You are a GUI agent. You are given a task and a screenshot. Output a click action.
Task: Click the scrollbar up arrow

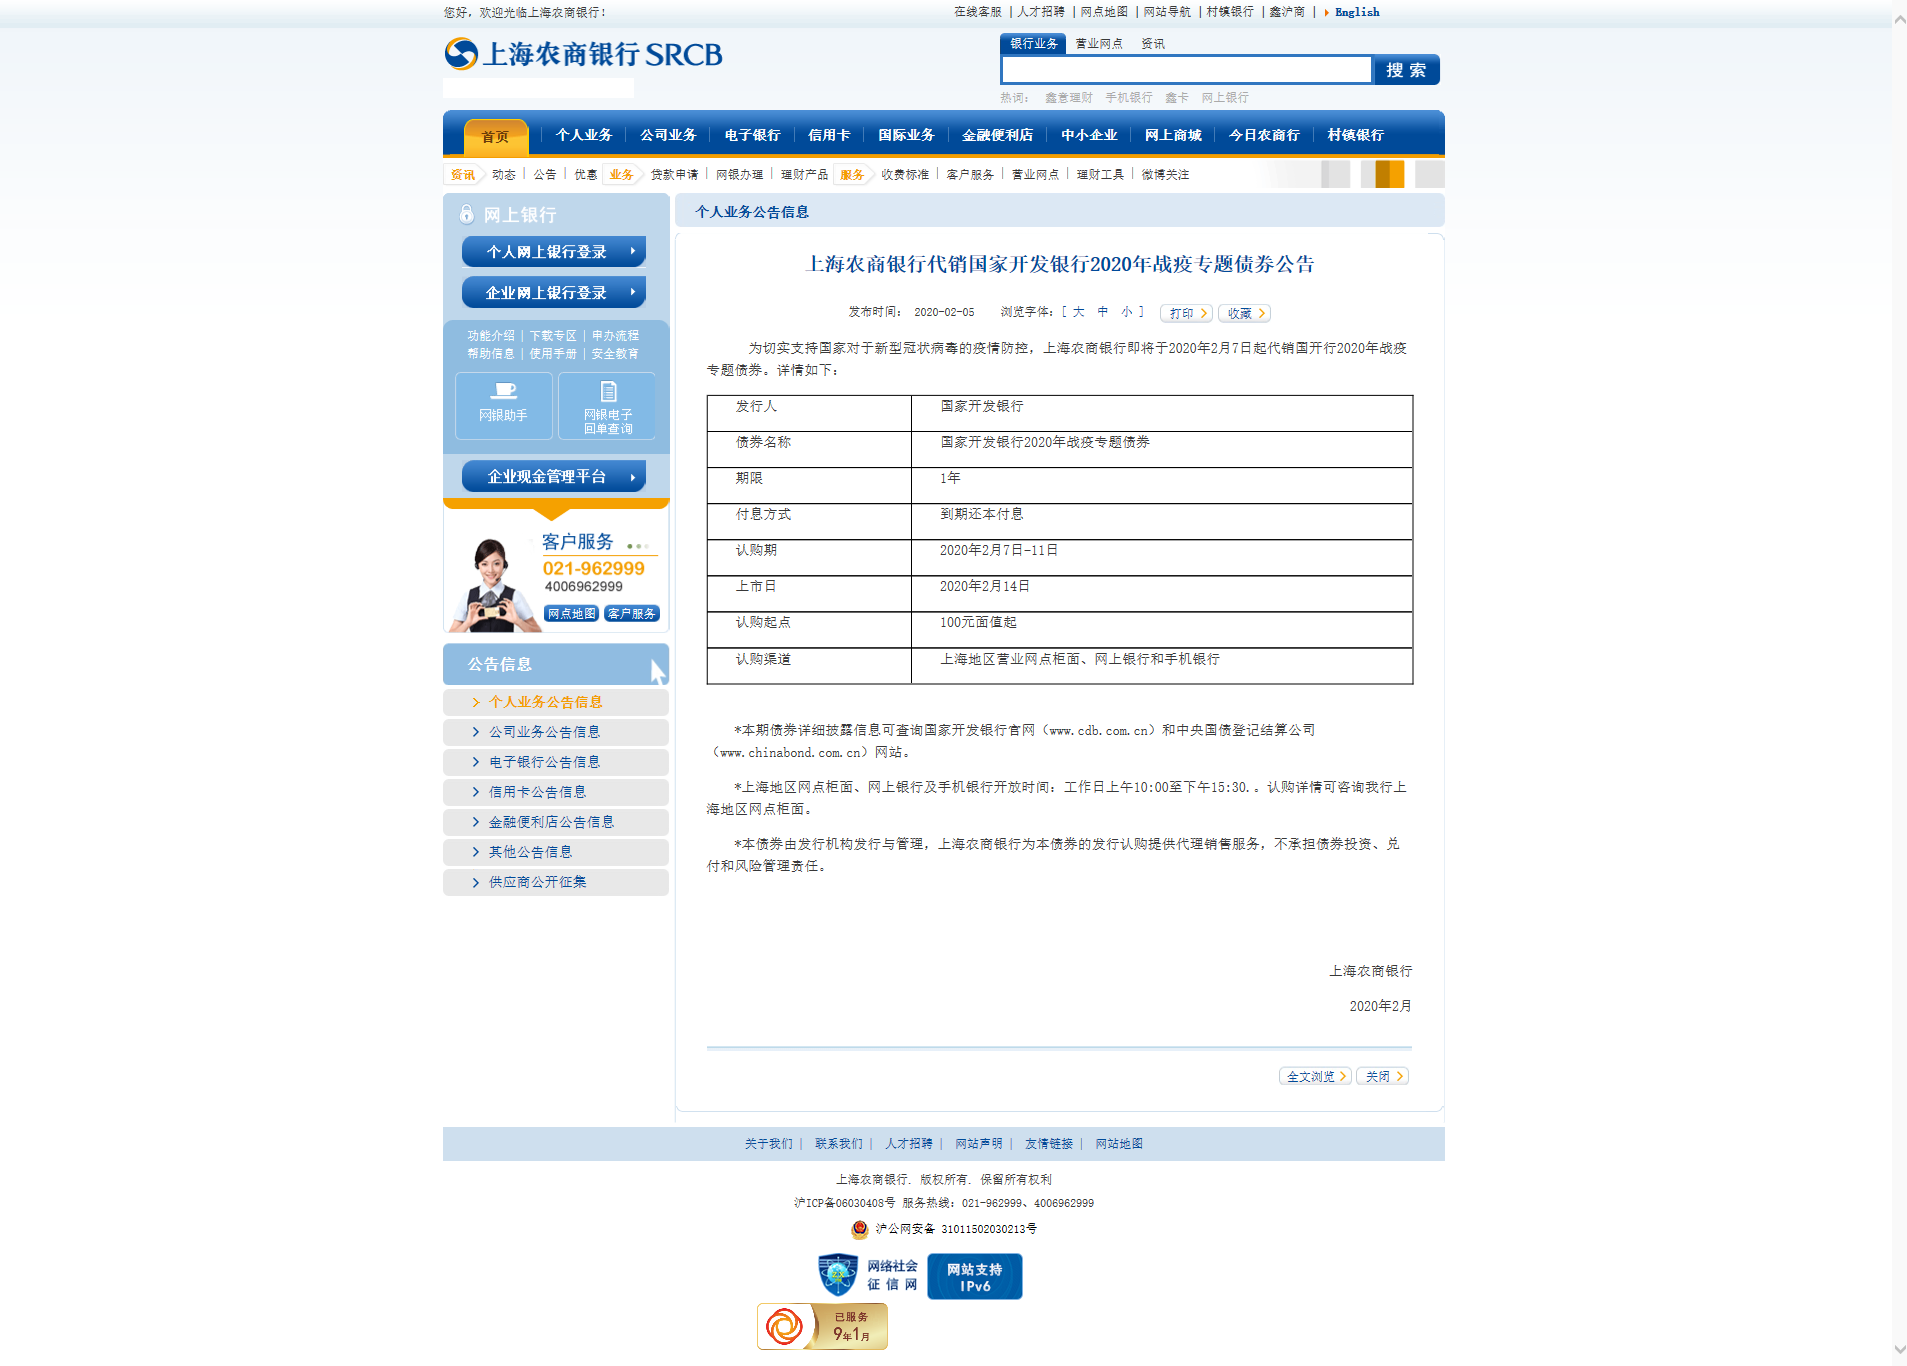tap(1899, 19)
